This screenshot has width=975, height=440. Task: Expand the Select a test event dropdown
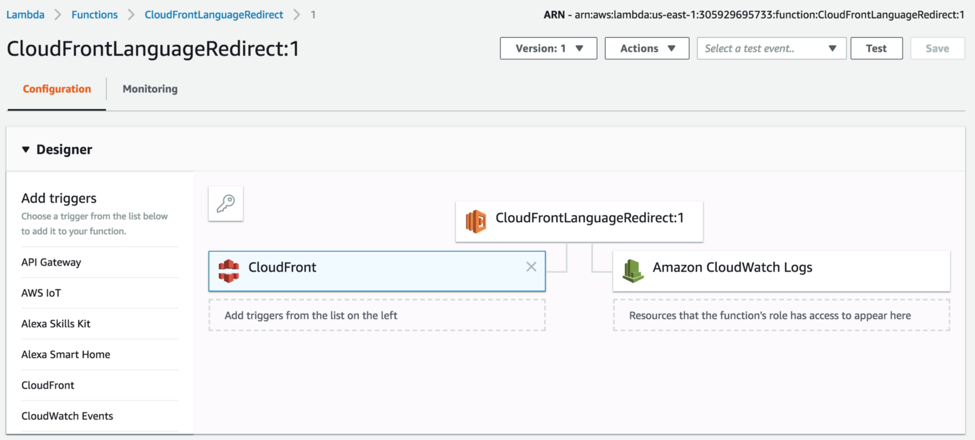pos(771,48)
